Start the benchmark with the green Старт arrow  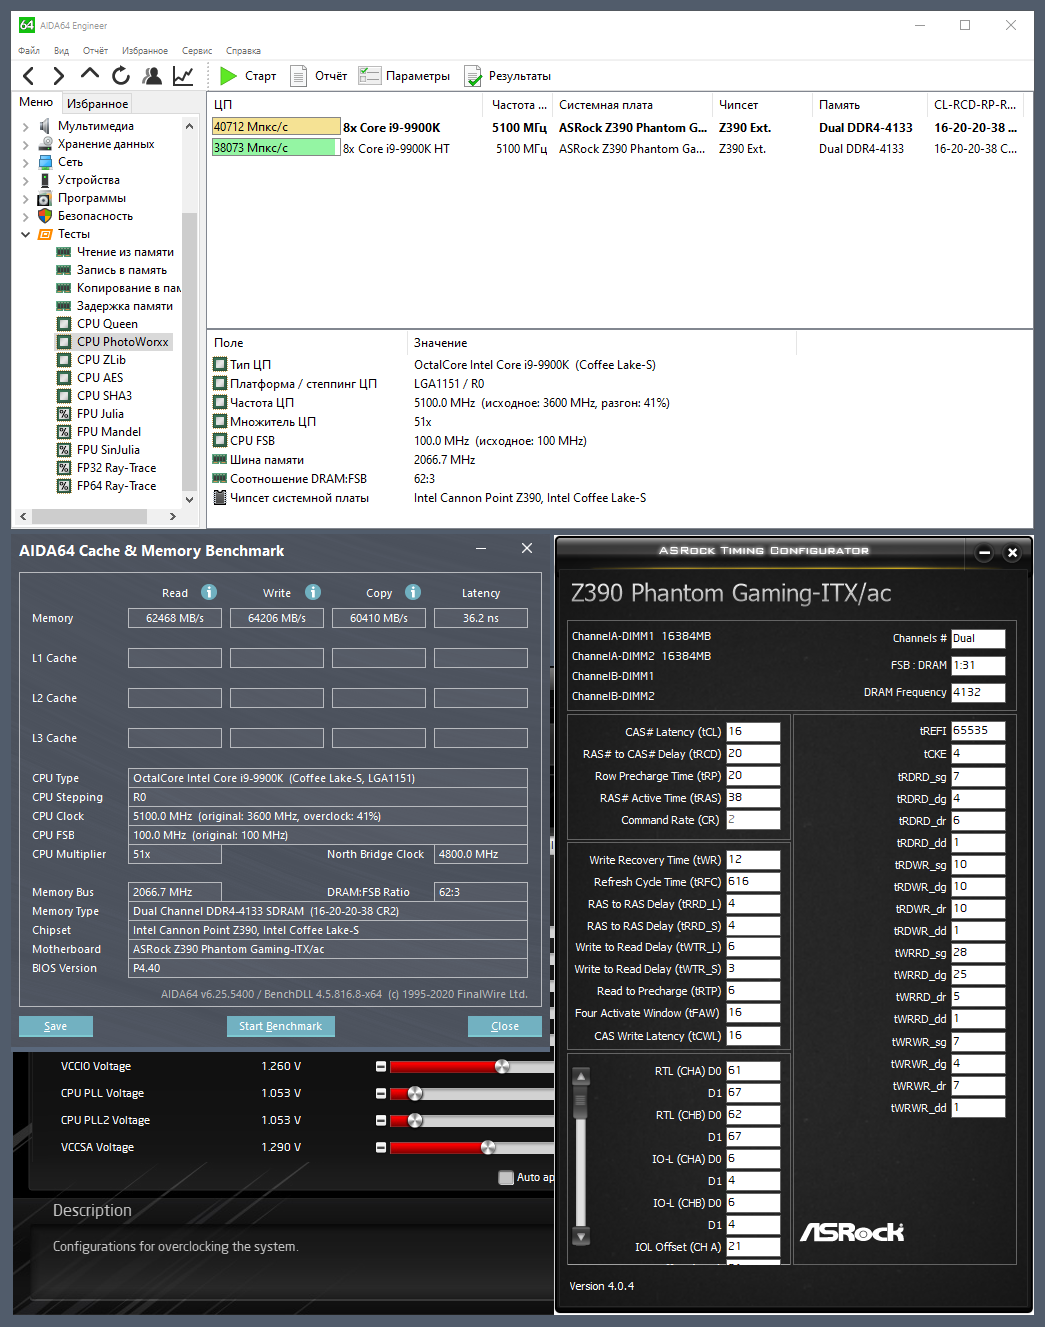pos(248,75)
